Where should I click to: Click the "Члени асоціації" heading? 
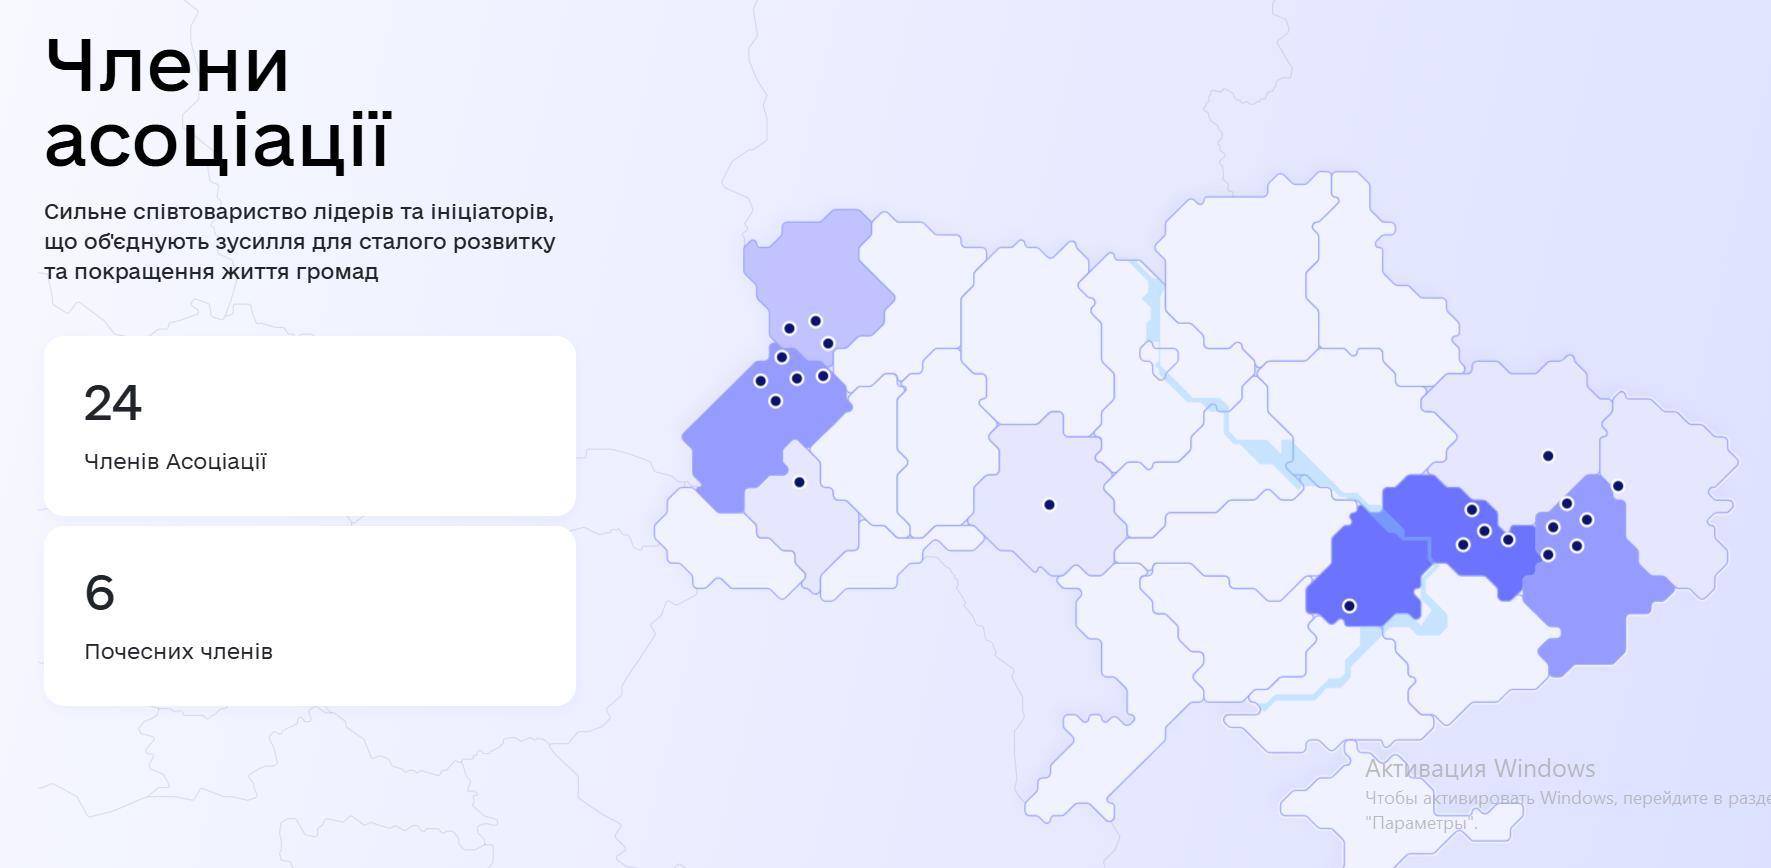coord(218,103)
